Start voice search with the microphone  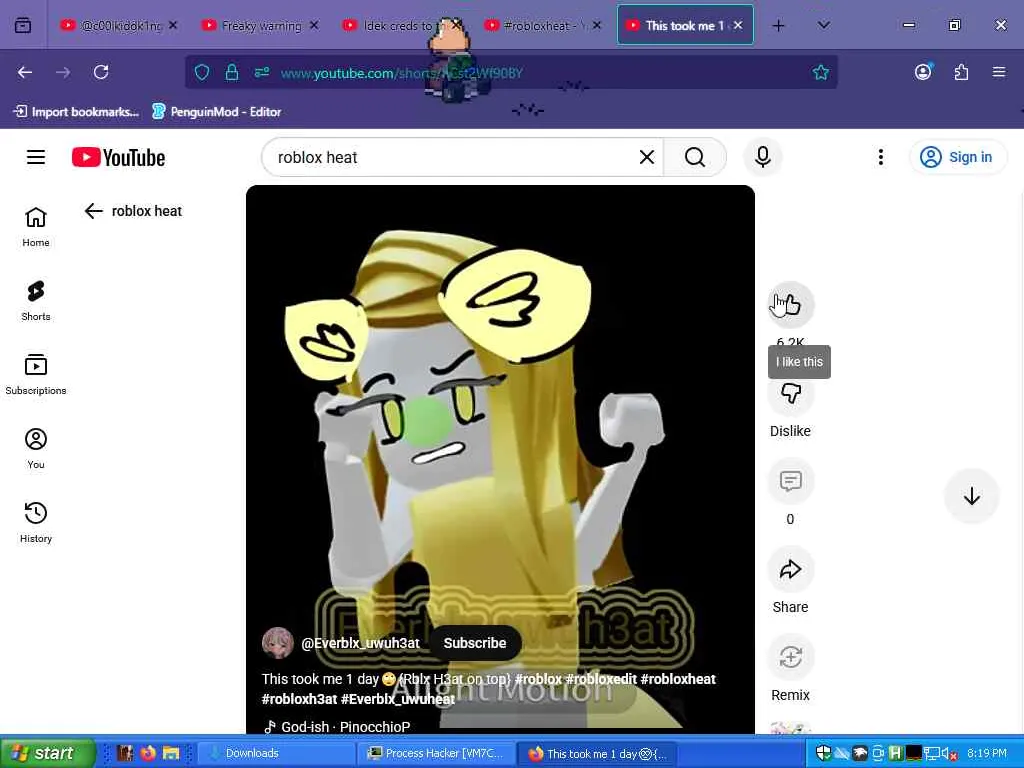(x=762, y=157)
